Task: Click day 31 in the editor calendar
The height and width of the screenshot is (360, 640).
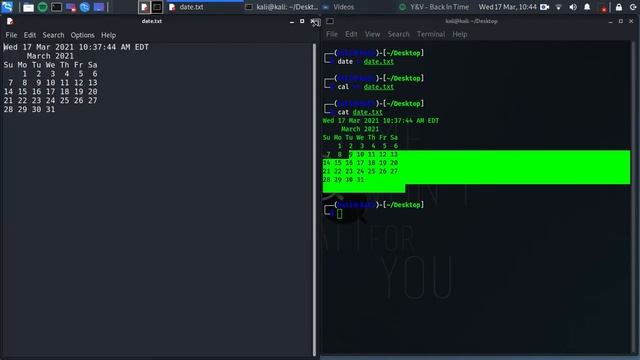Action: point(51,110)
